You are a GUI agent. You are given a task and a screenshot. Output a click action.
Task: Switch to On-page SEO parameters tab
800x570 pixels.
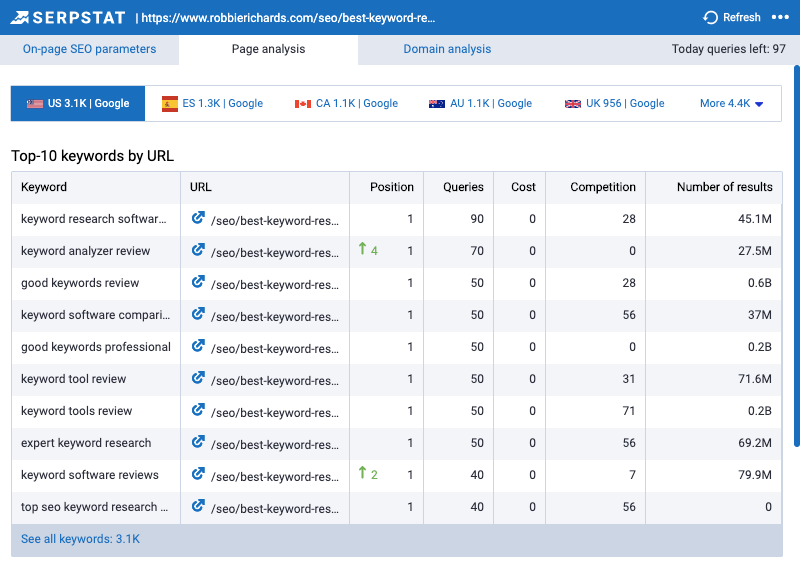[x=89, y=49]
